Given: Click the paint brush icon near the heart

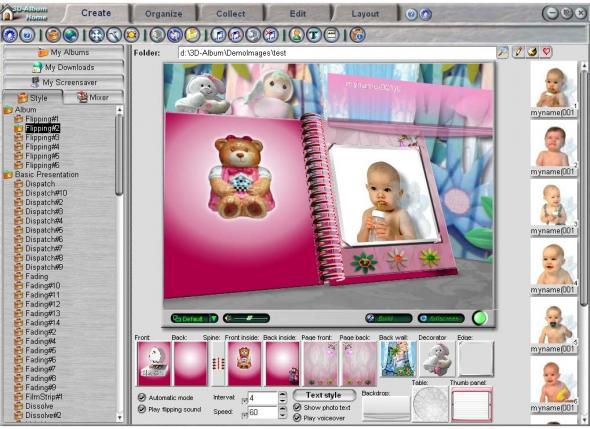Looking at the screenshot, I should coord(532,52).
